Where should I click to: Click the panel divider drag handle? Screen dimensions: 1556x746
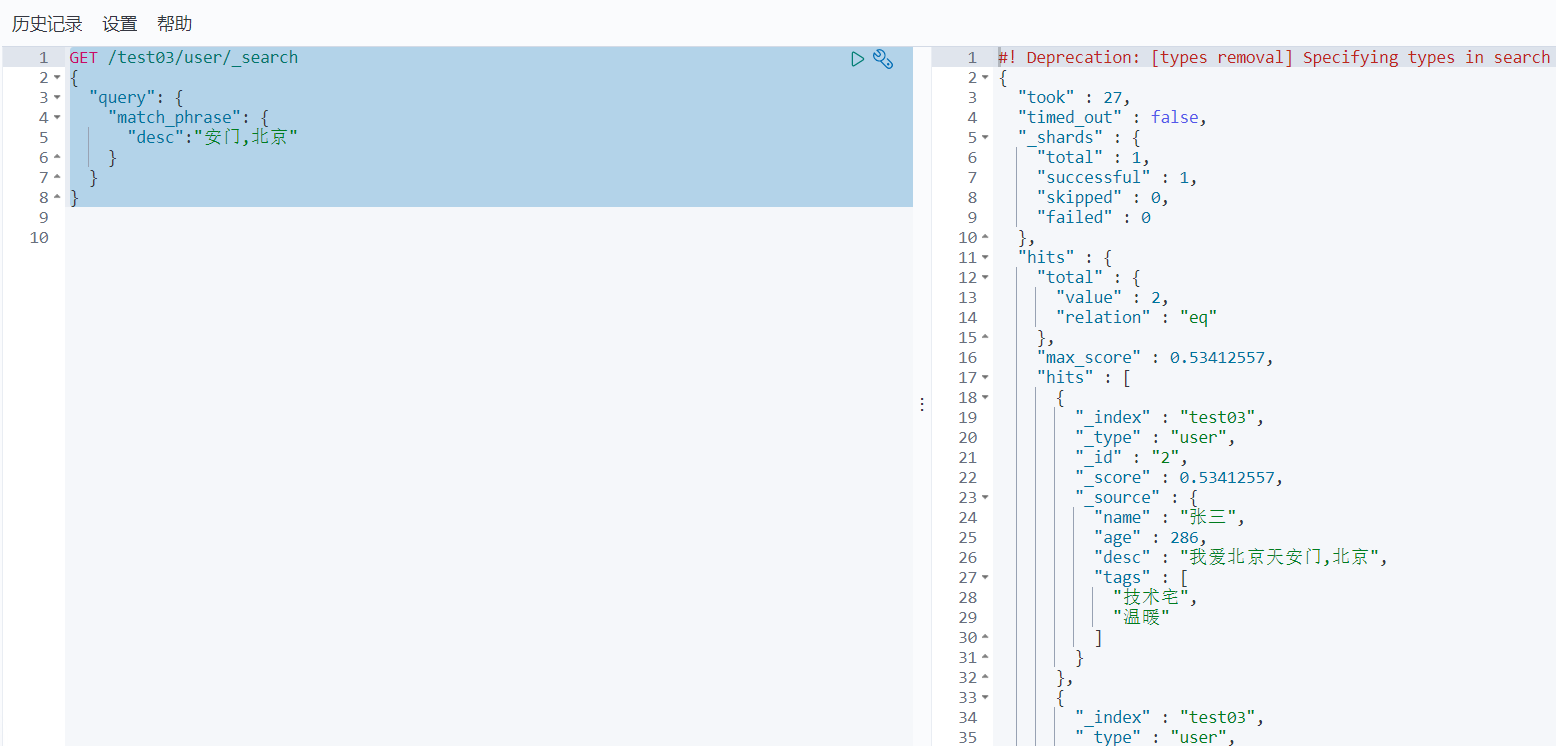point(922,404)
